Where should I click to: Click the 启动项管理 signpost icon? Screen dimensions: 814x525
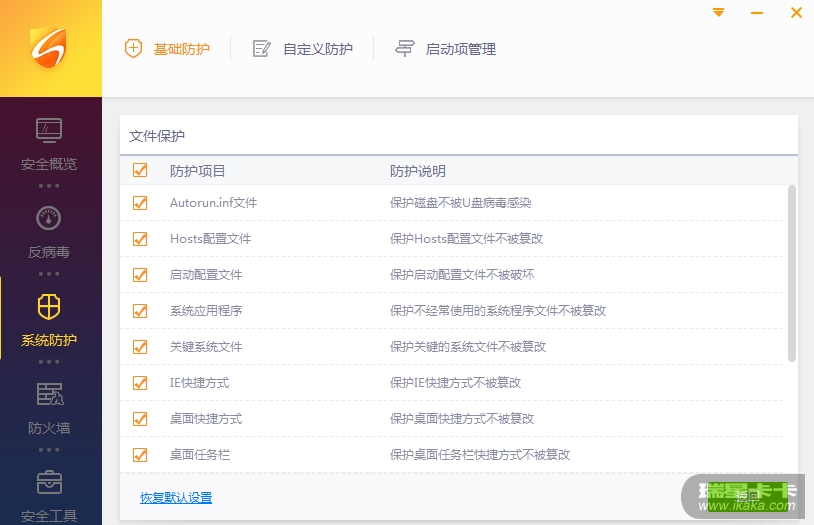pyautogui.click(x=404, y=48)
